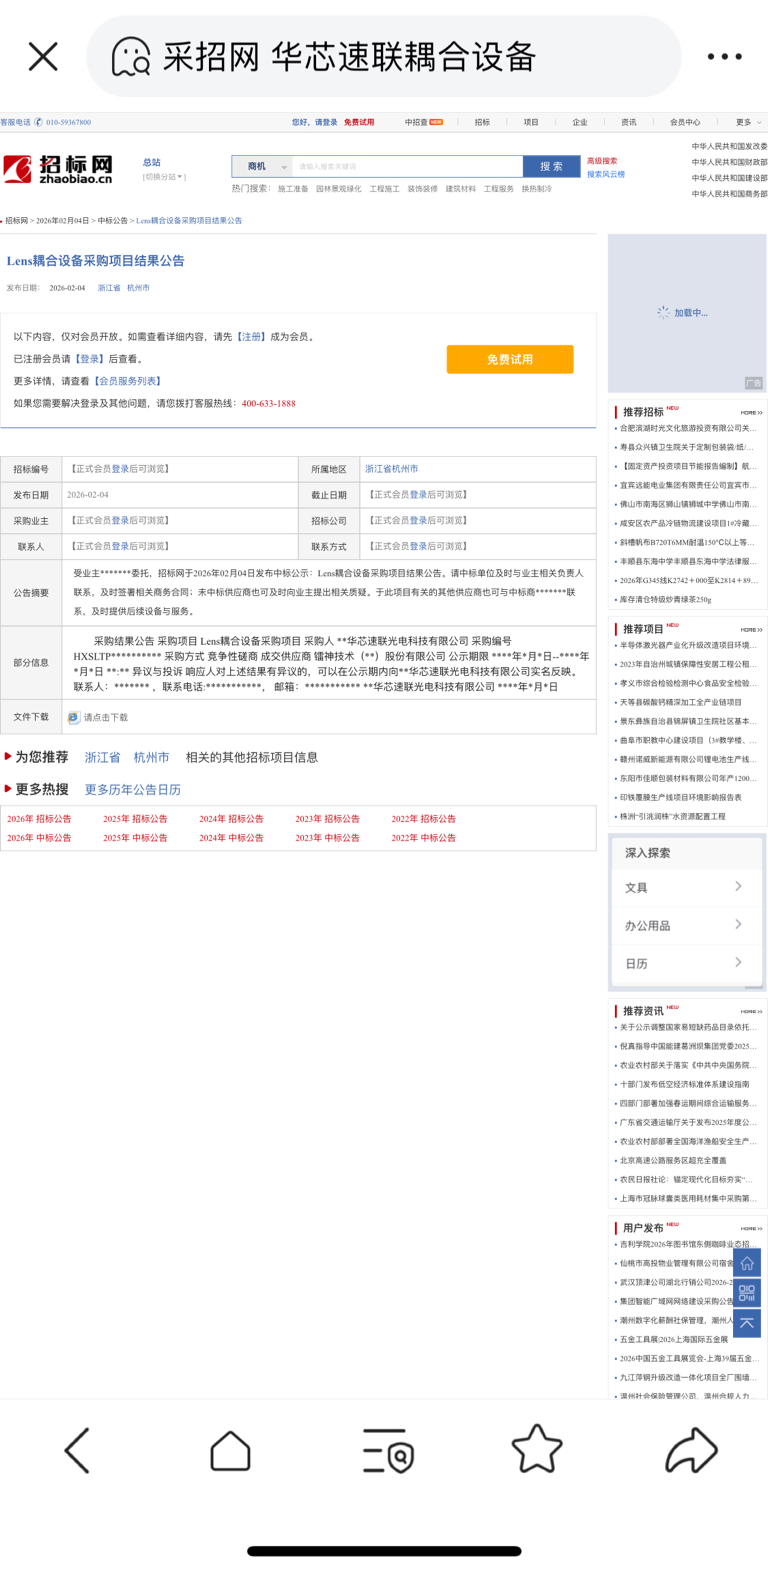Screen dimensions: 768x1573
Task: Open the 资讯 top menu item
Action: [628, 122]
